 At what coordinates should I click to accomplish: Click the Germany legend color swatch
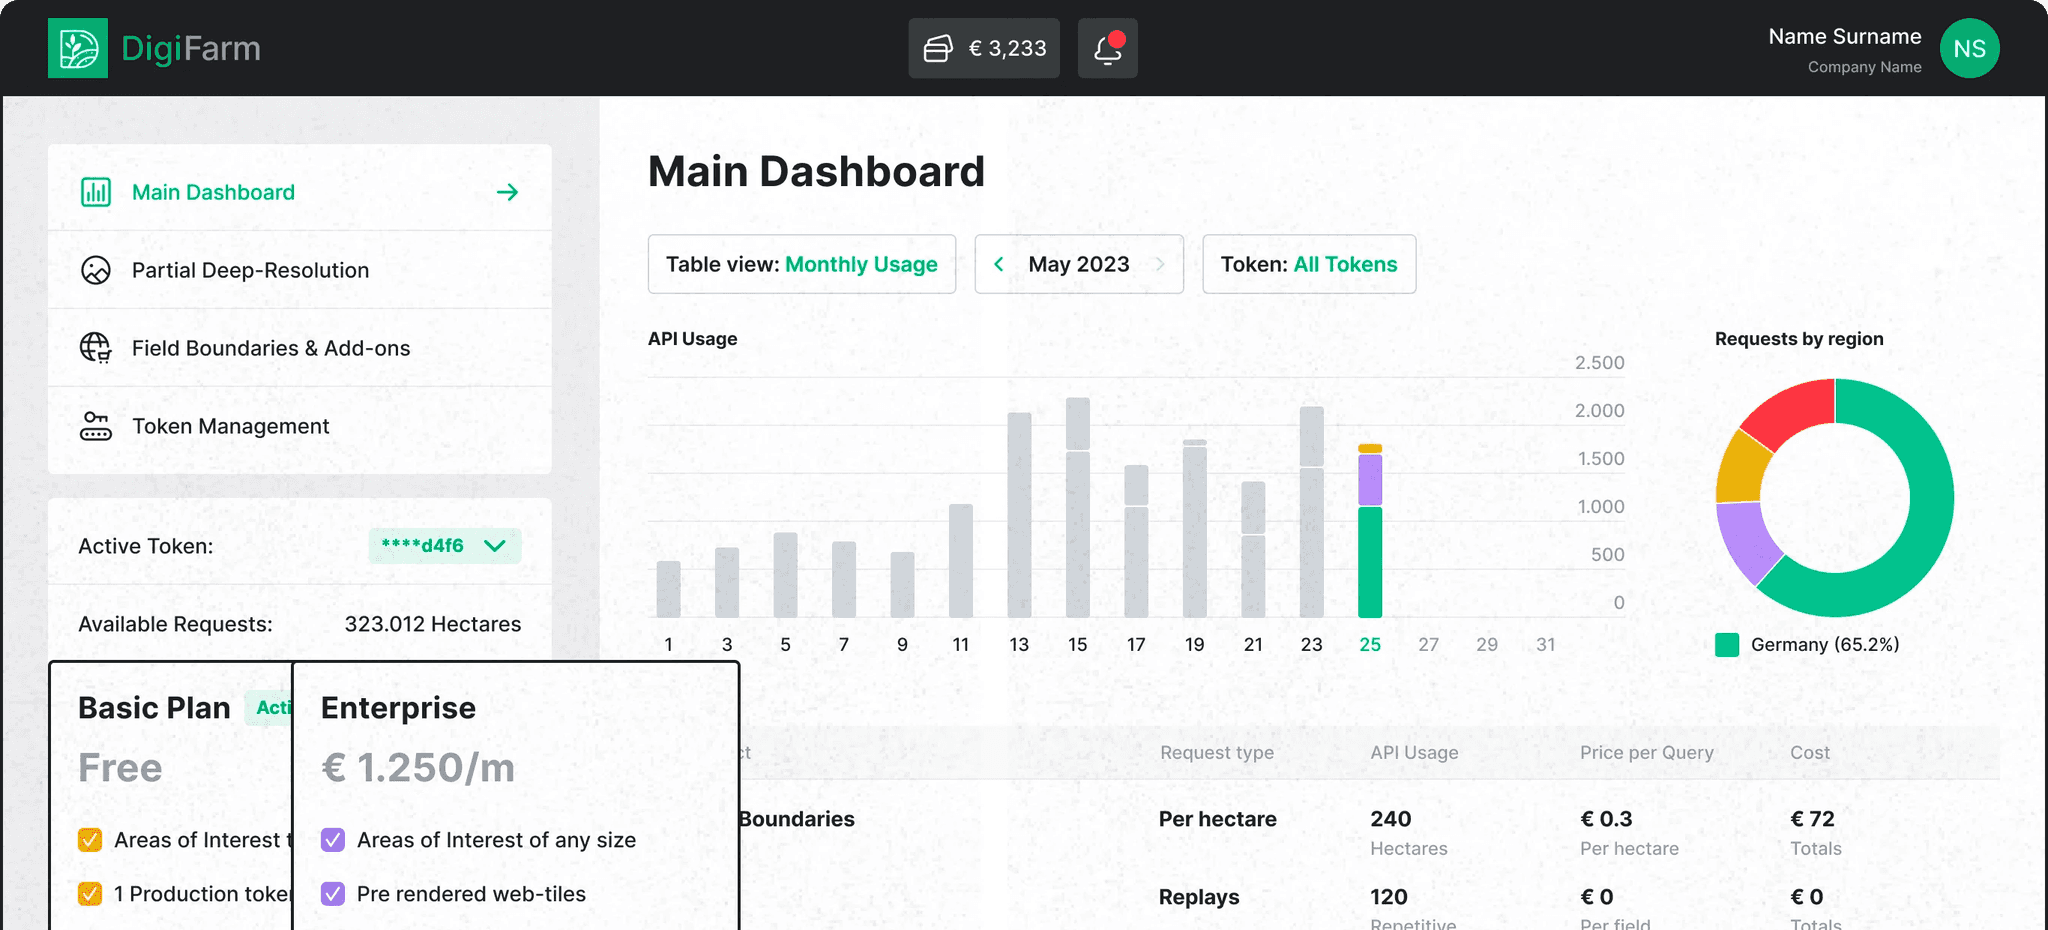[x=1725, y=645]
